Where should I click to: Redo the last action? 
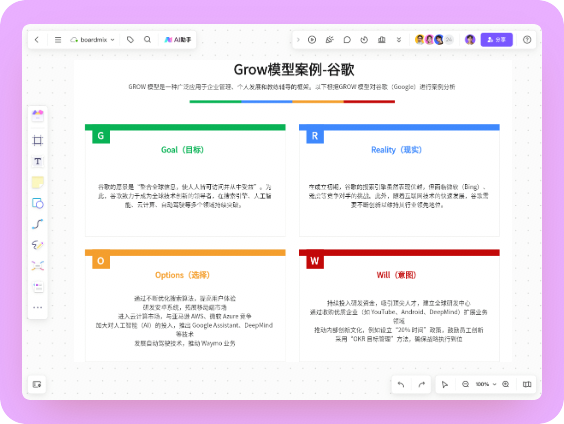(x=422, y=384)
